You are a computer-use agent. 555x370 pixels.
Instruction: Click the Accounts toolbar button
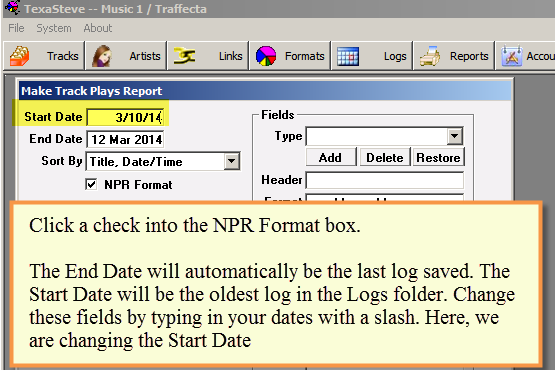[526, 56]
